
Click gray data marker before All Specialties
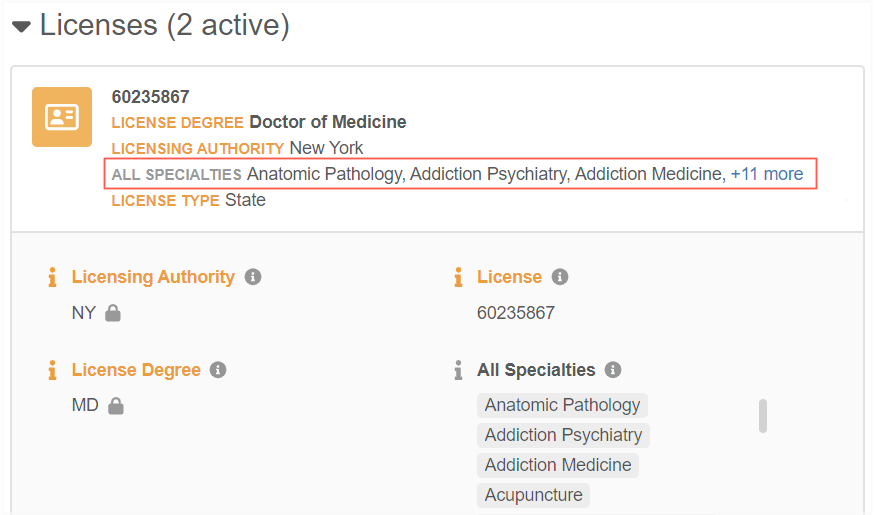459,370
